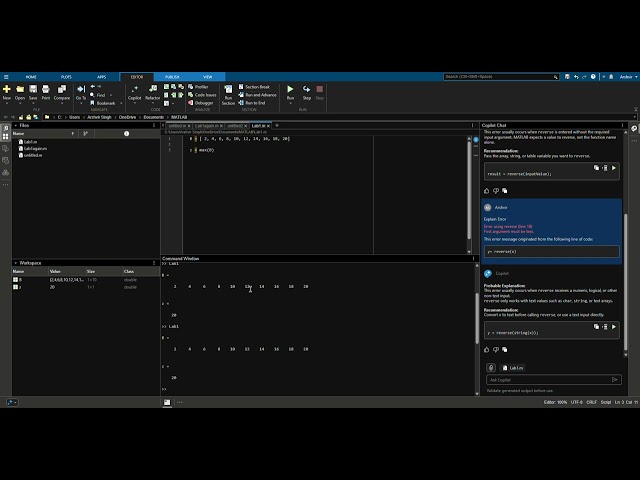Click the notifications bell icon

611,77
